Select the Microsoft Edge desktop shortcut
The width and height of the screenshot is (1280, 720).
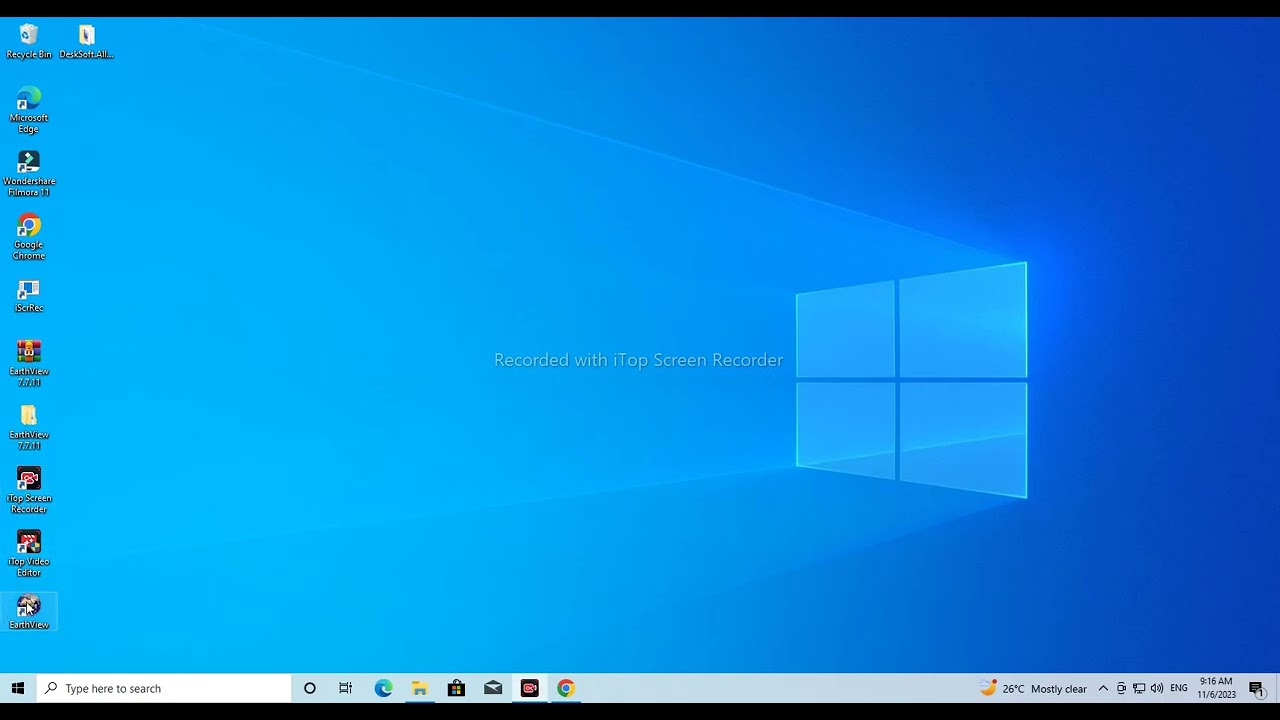(x=29, y=110)
